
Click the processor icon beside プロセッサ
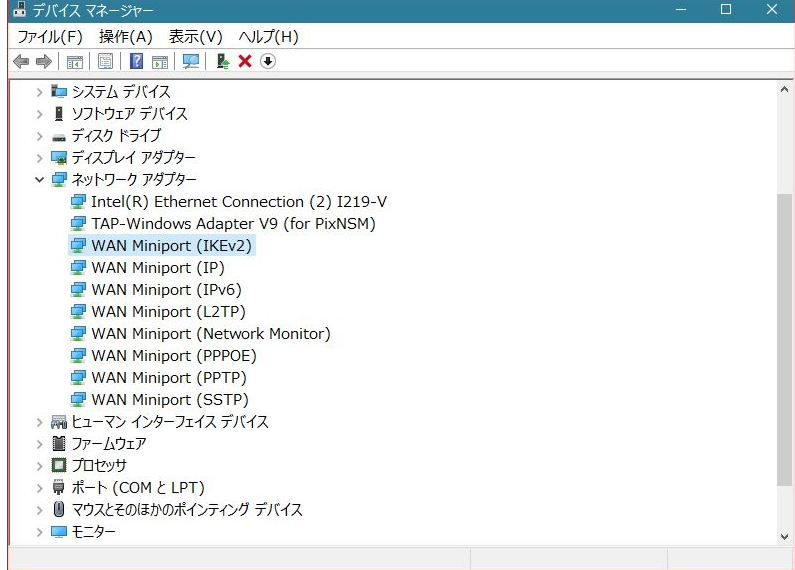click(x=59, y=466)
